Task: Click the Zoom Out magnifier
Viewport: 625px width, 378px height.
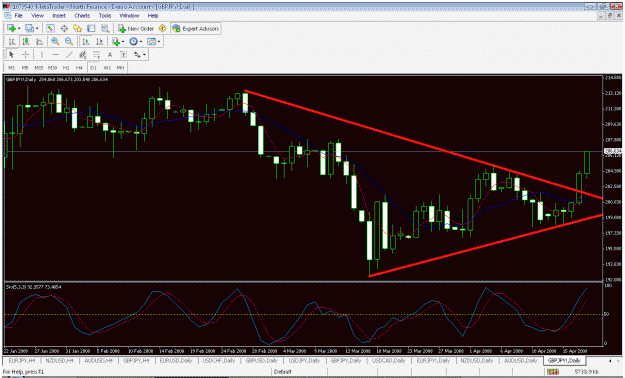Action: coord(69,41)
